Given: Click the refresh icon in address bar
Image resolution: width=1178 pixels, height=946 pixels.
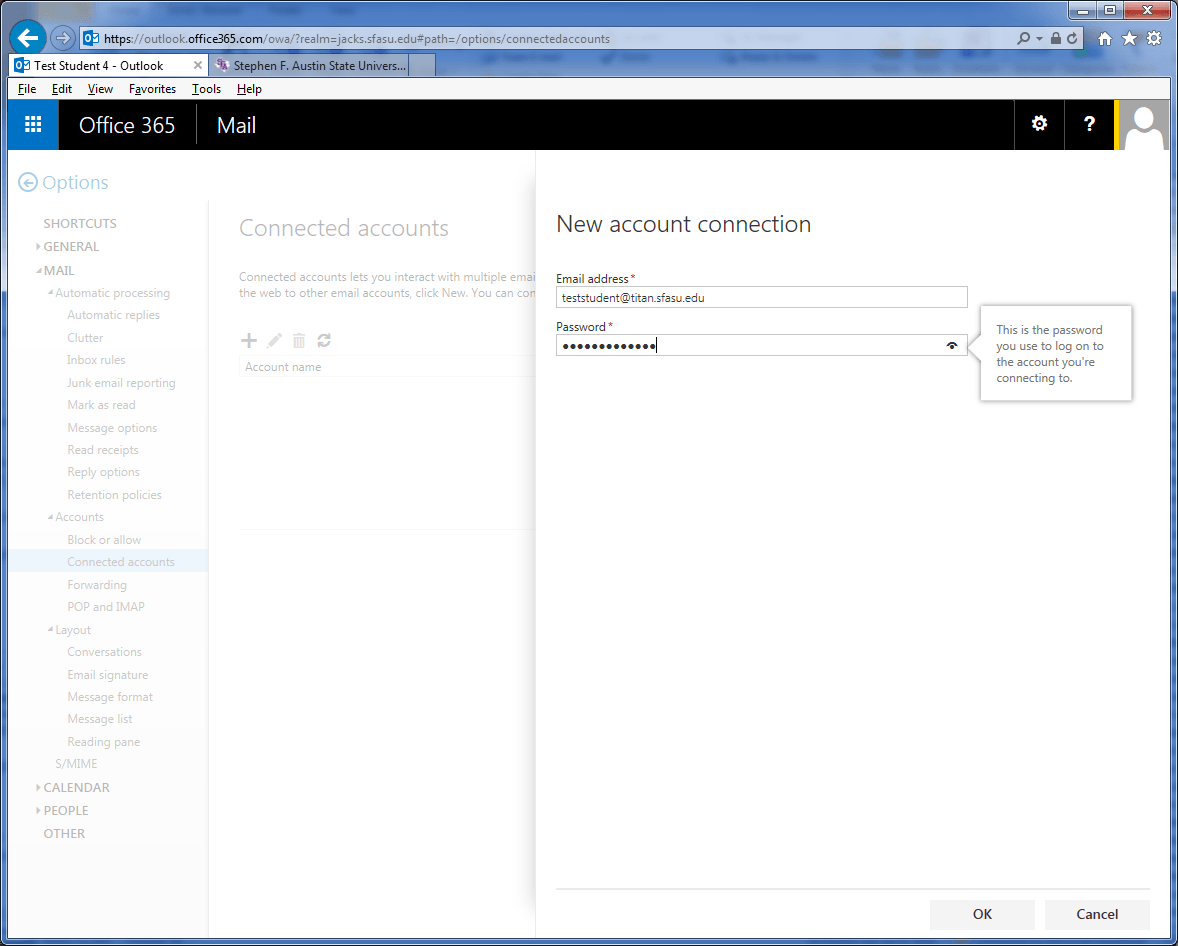Looking at the screenshot, I should click(x=1073, y=39).
